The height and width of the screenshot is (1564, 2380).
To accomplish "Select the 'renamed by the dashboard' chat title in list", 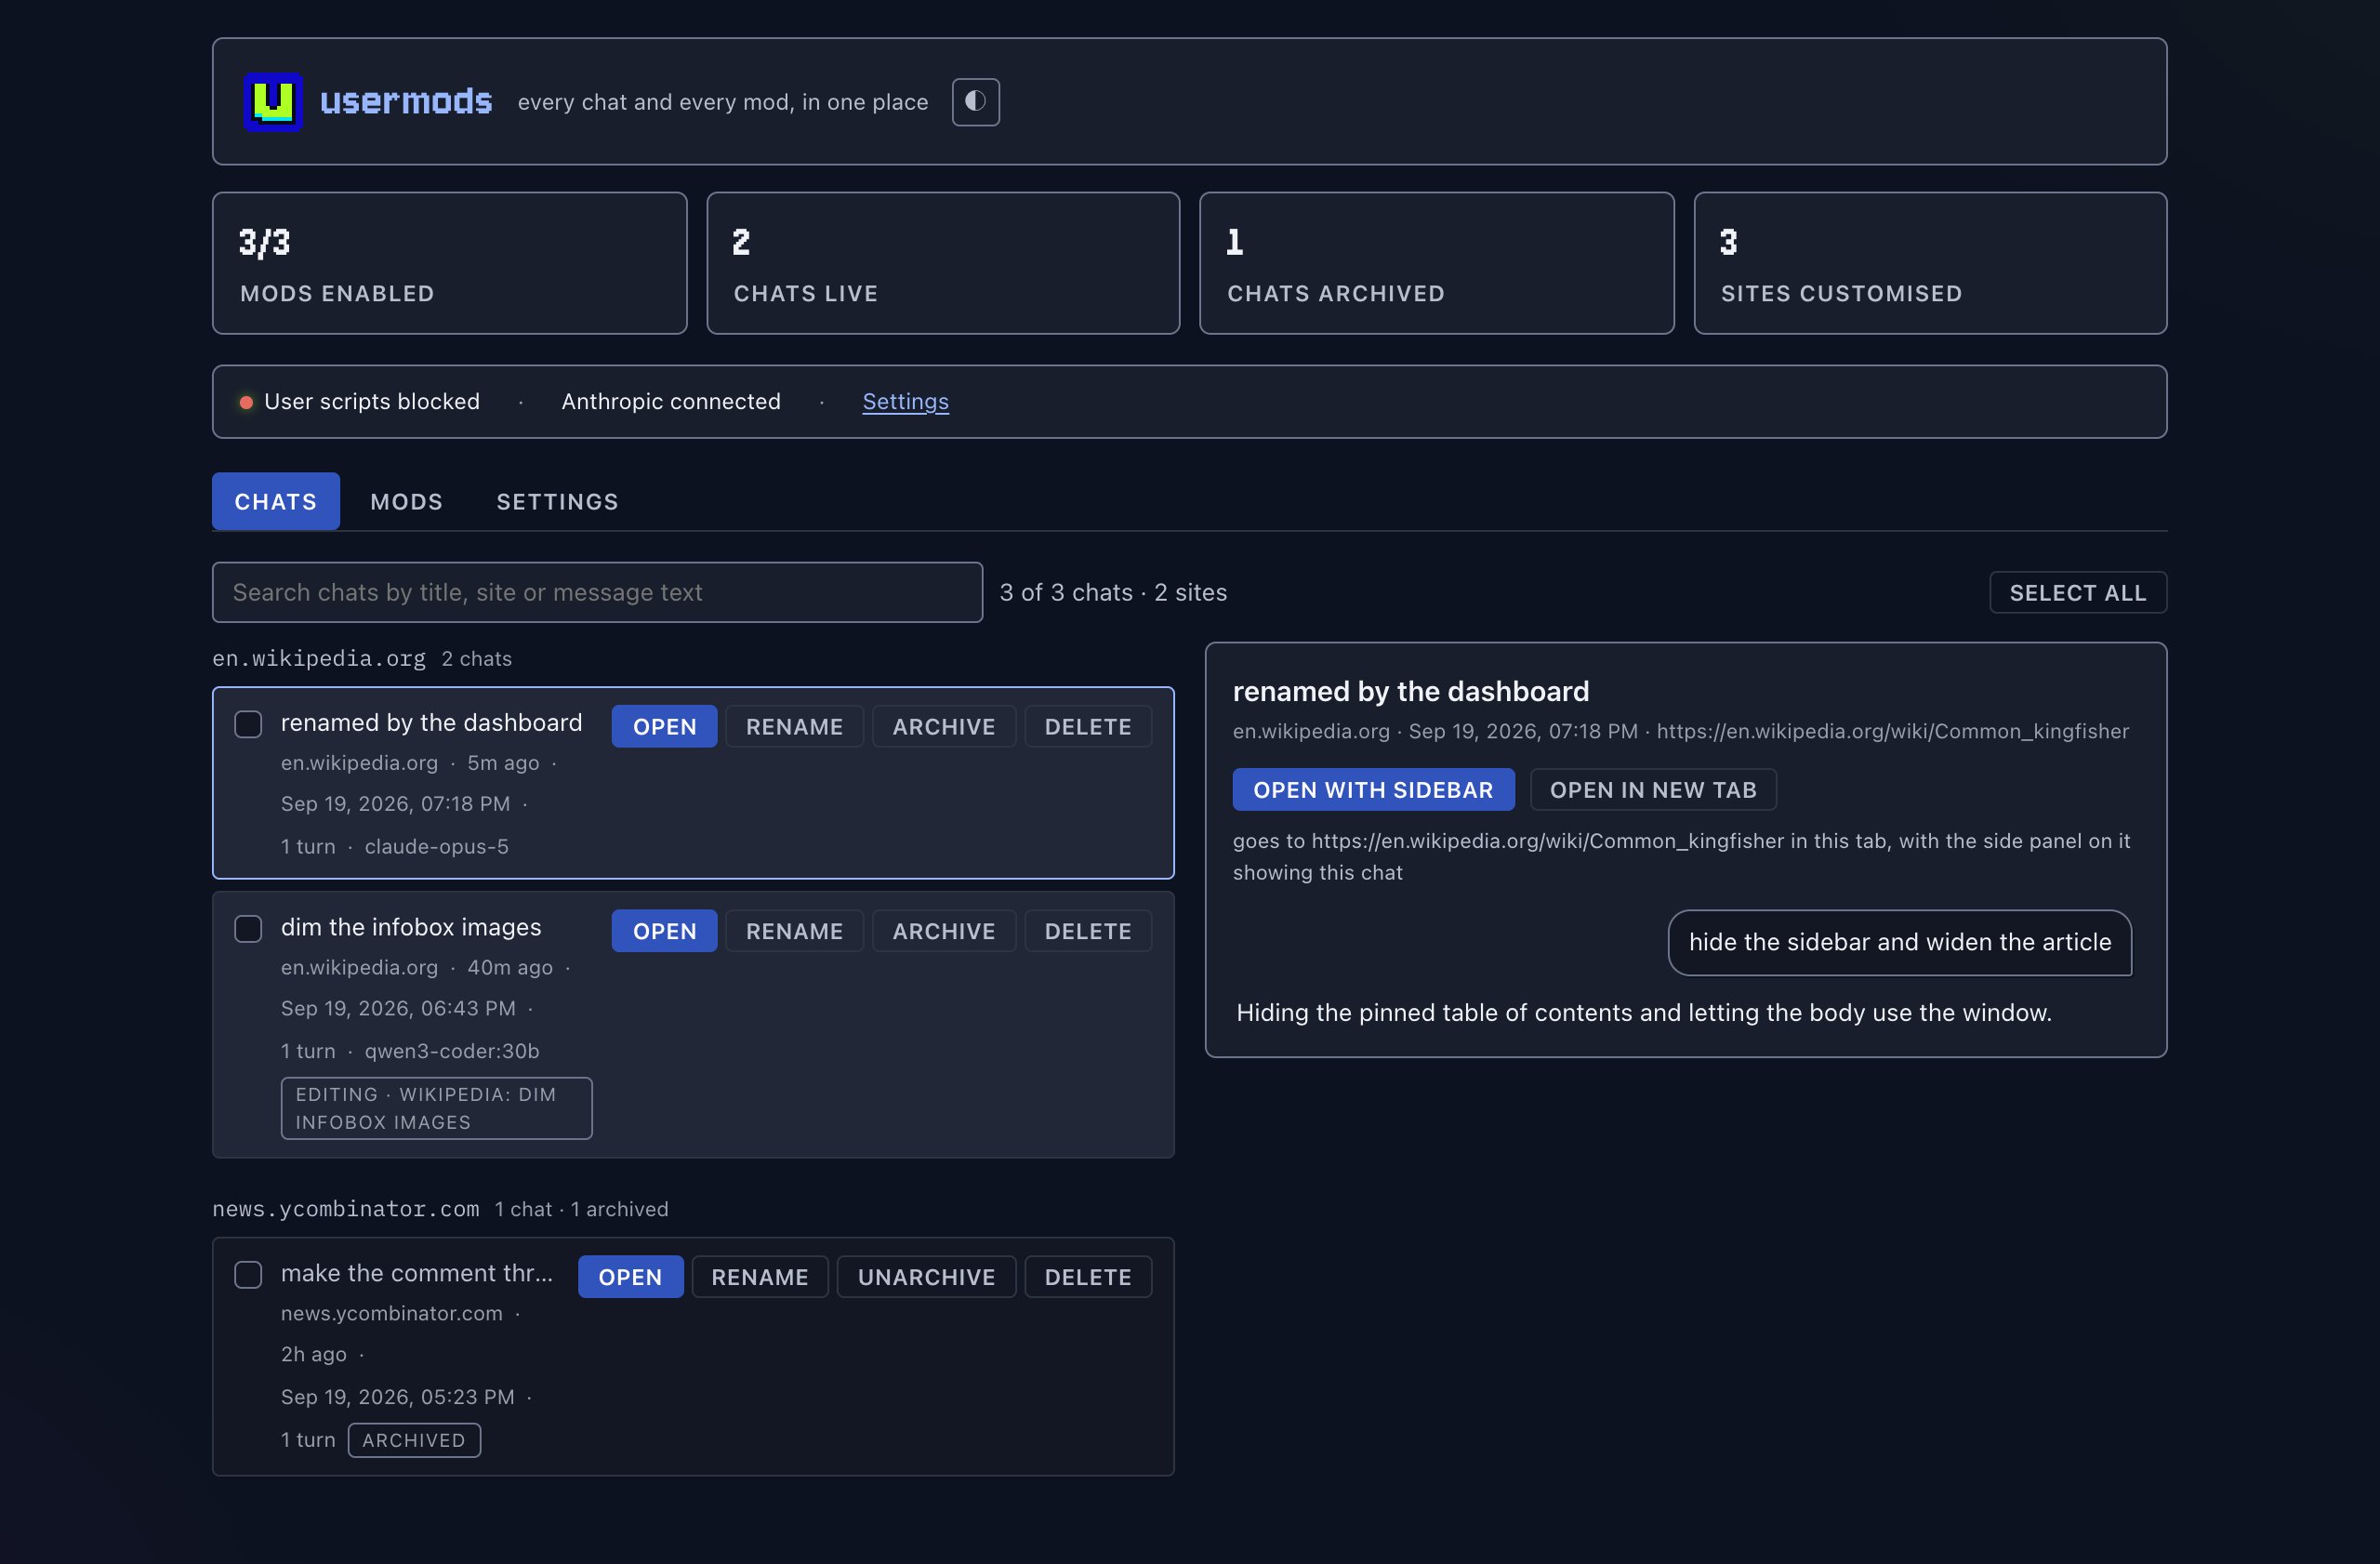I will pyautogui.click(x=431, y=722).
